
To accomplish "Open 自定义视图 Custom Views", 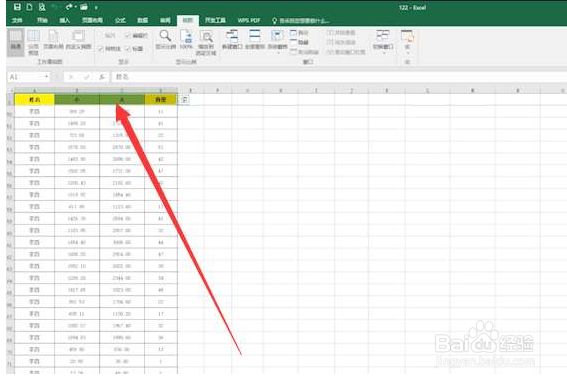I will click(78, 40).
